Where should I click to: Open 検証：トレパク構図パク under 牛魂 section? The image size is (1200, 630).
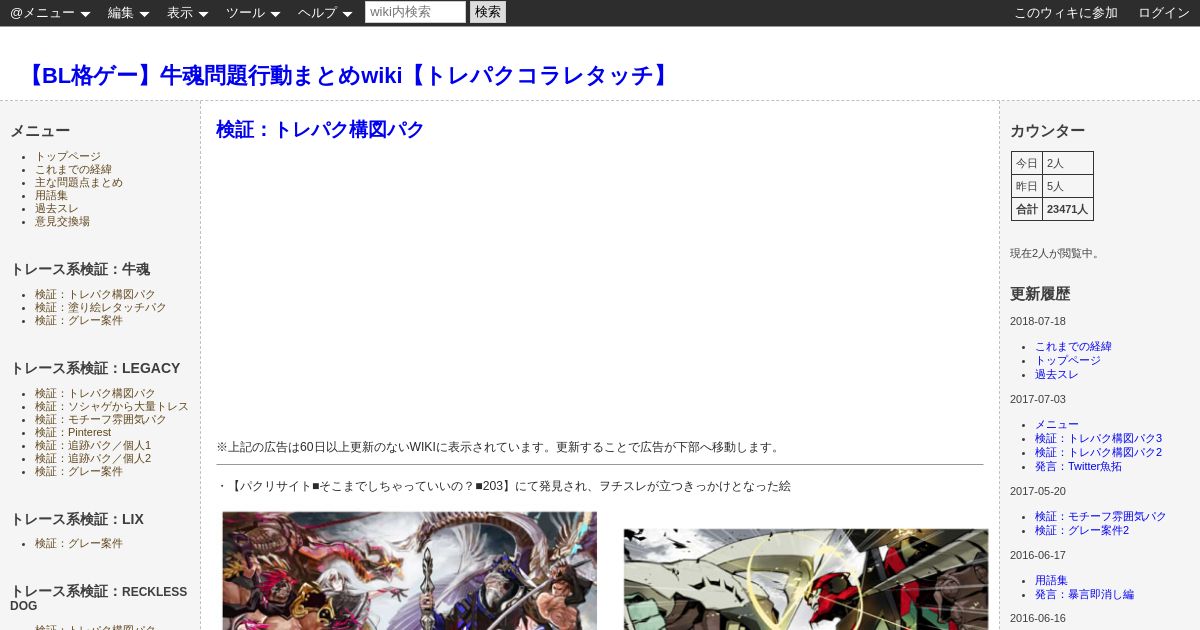click(95, 295)
